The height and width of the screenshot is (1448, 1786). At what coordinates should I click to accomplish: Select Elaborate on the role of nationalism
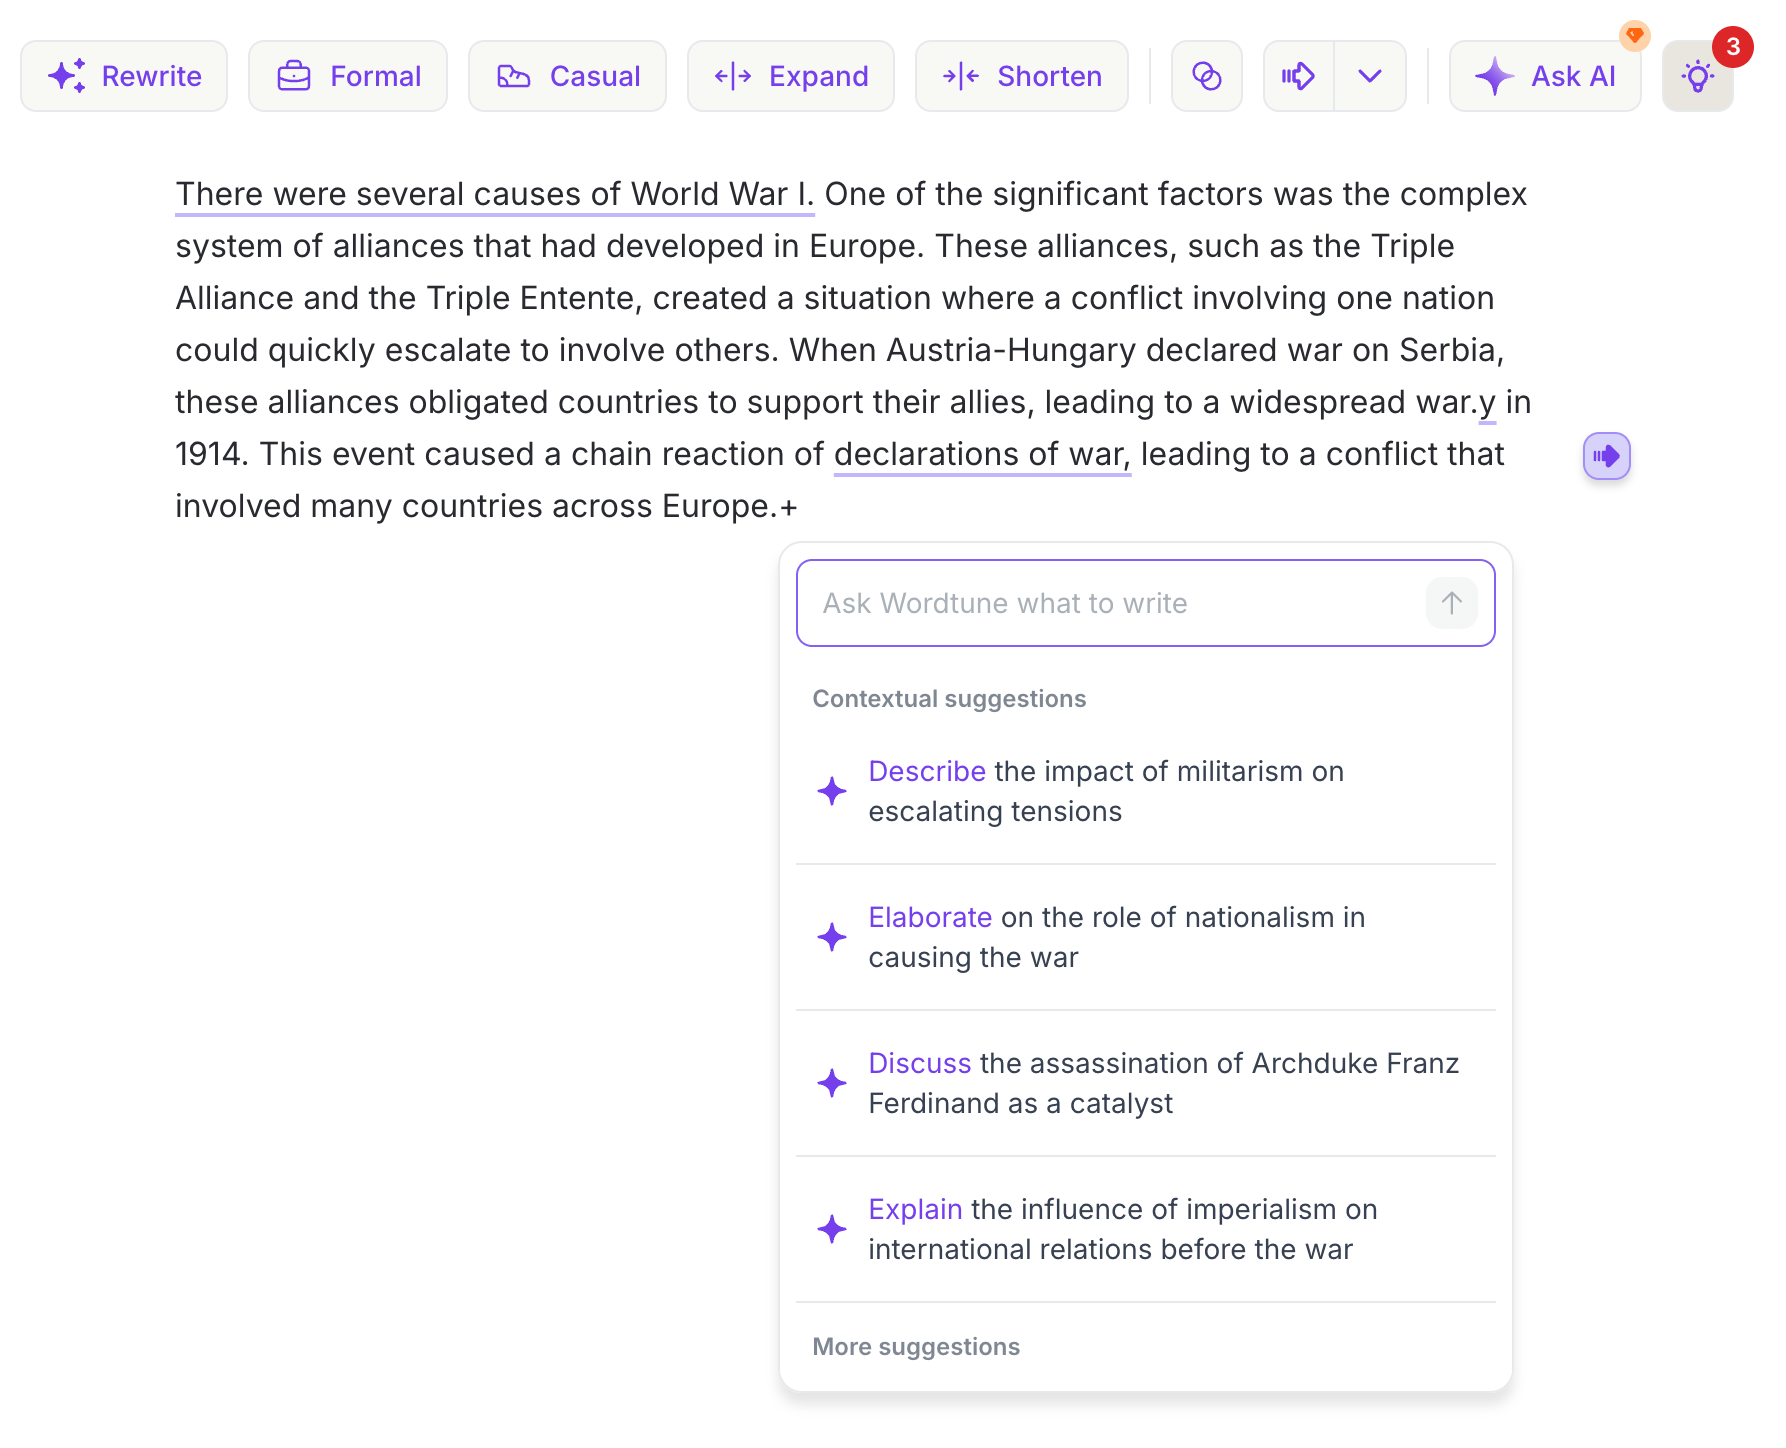tap(1146, 937)
